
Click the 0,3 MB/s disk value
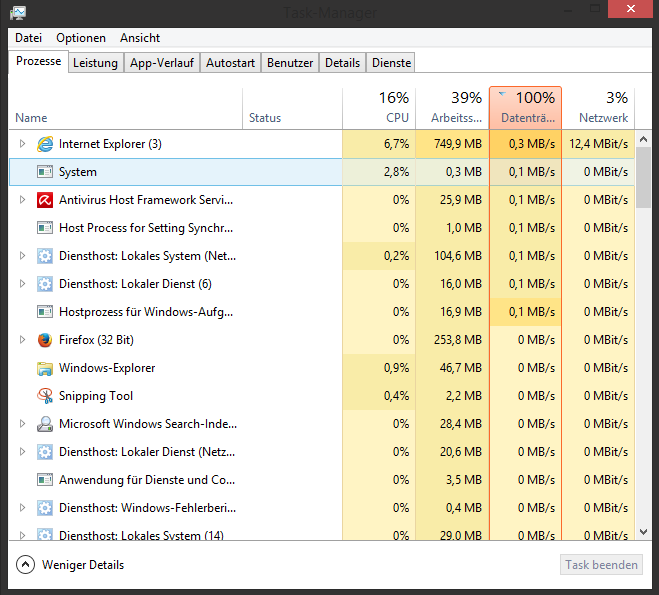coord(532,144)
